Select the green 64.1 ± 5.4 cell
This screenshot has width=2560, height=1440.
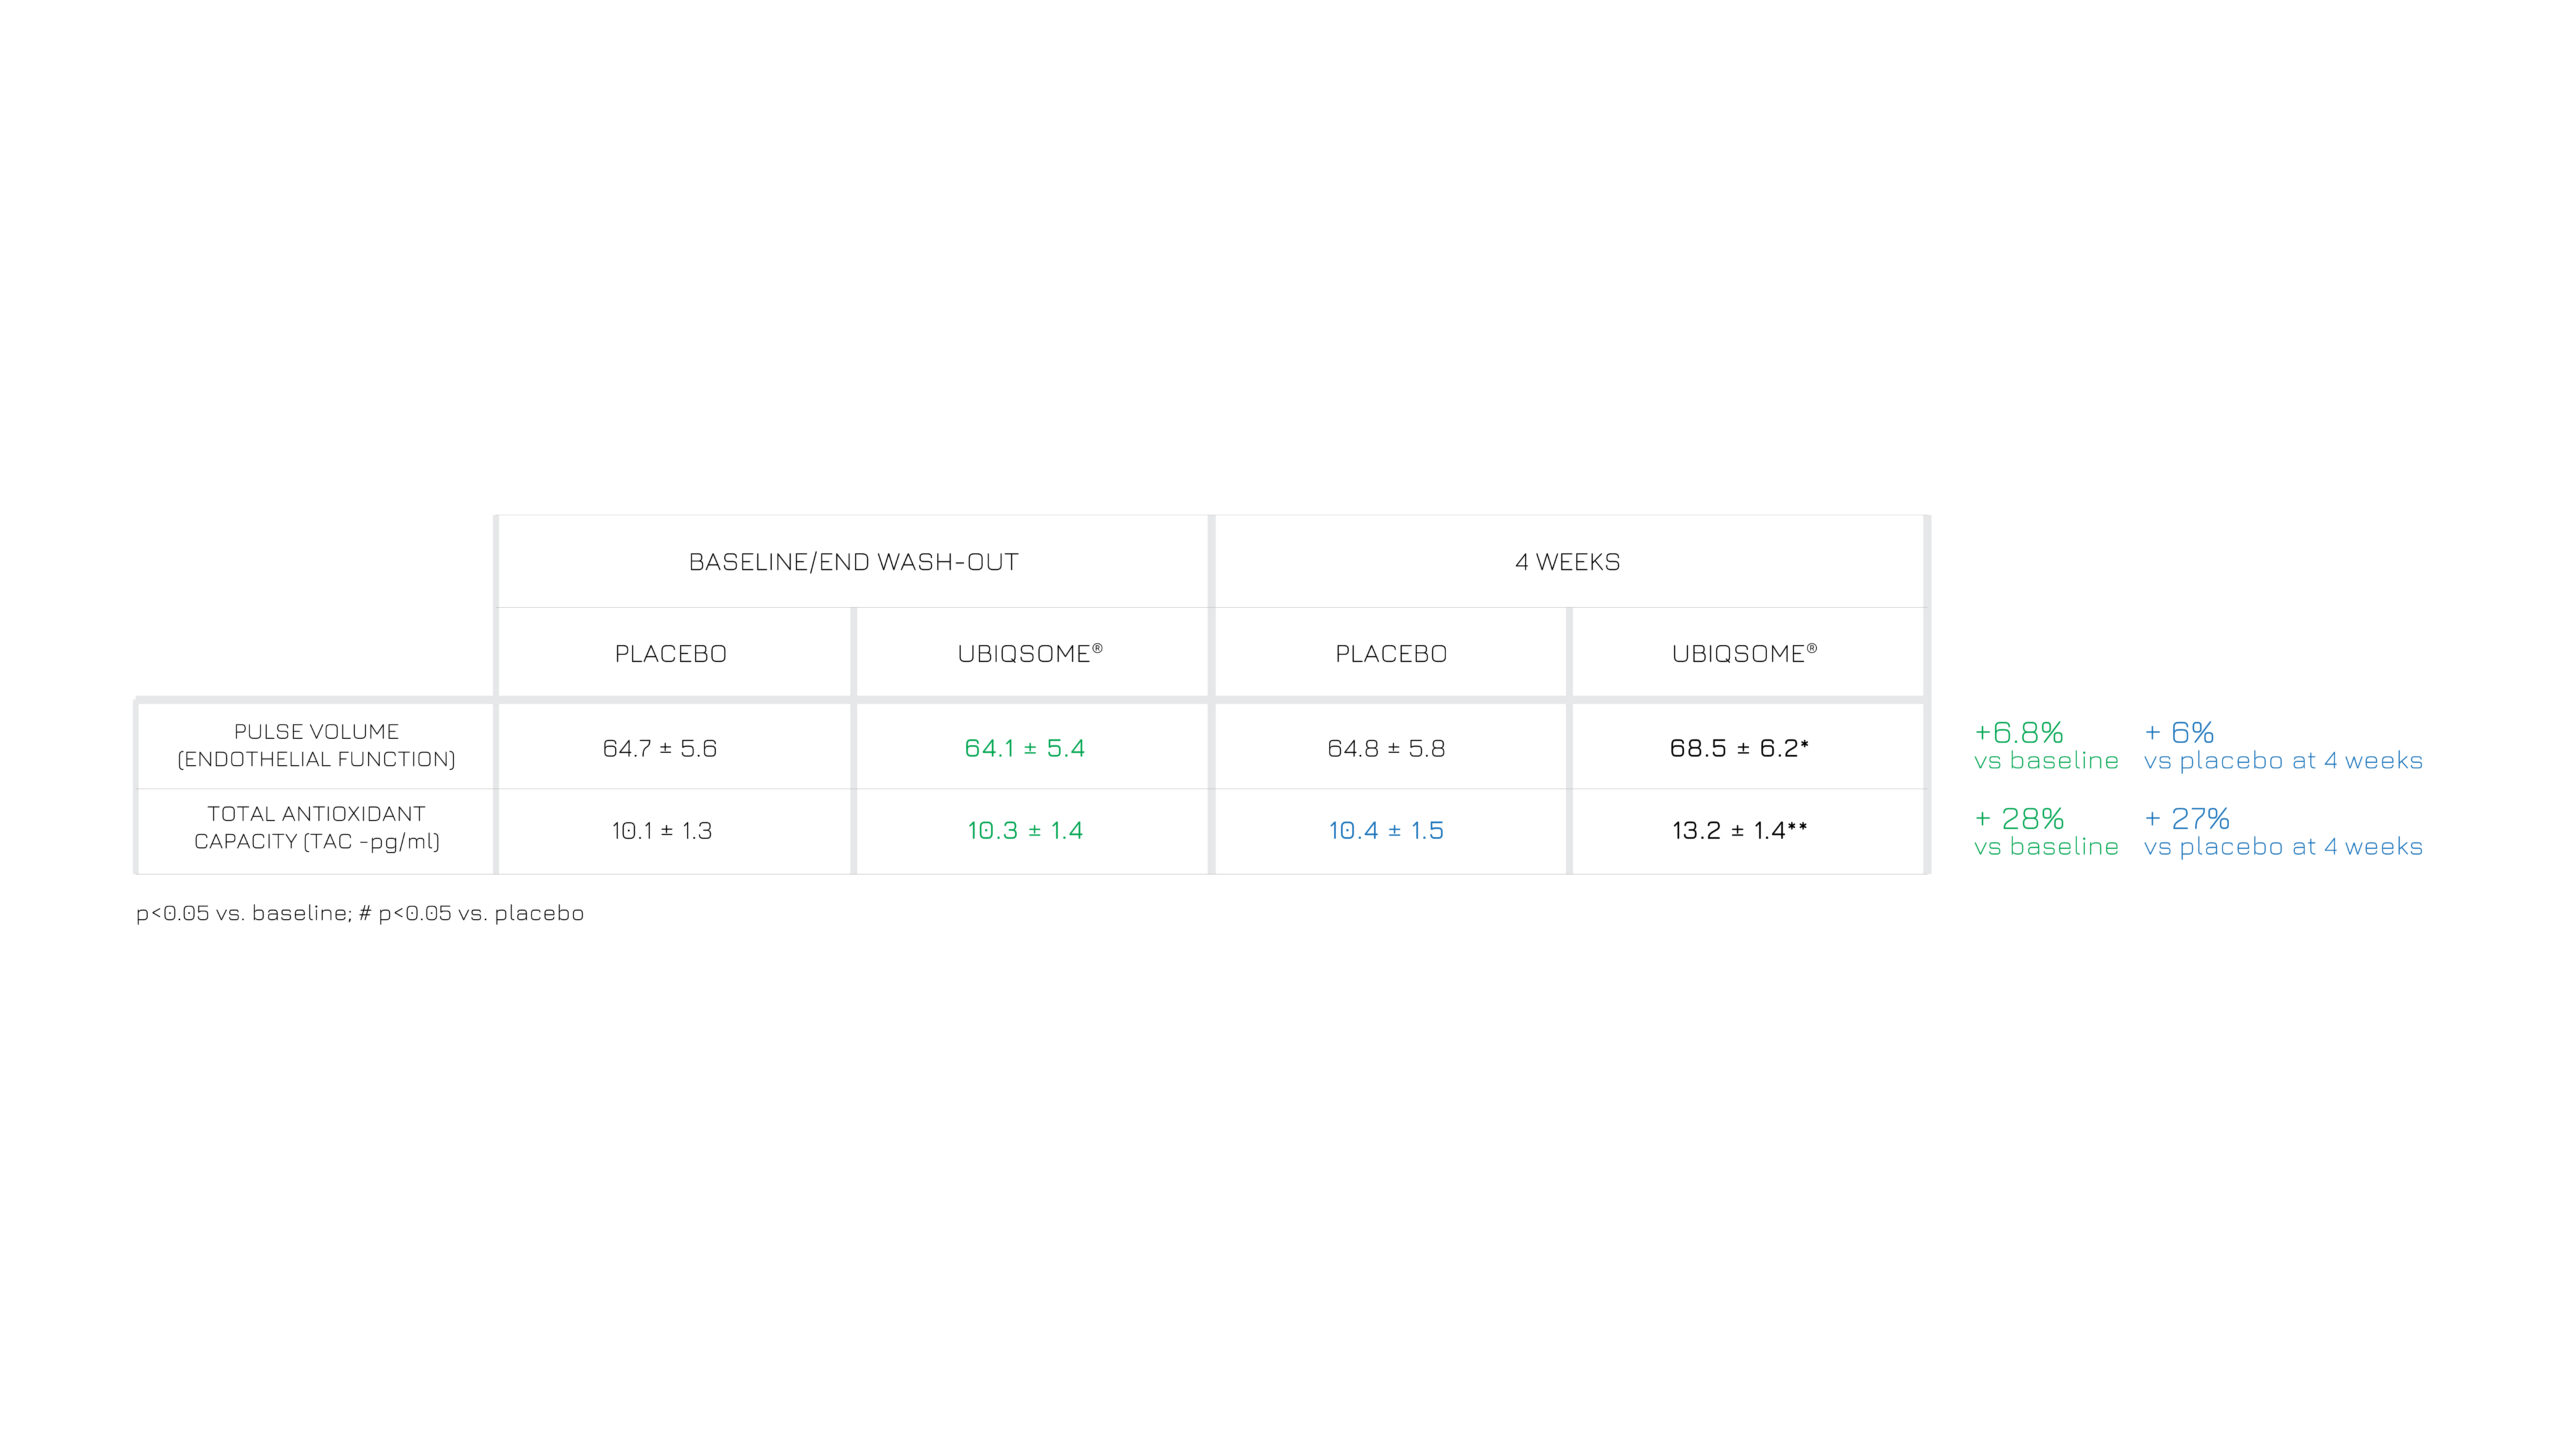(1024, 749)
